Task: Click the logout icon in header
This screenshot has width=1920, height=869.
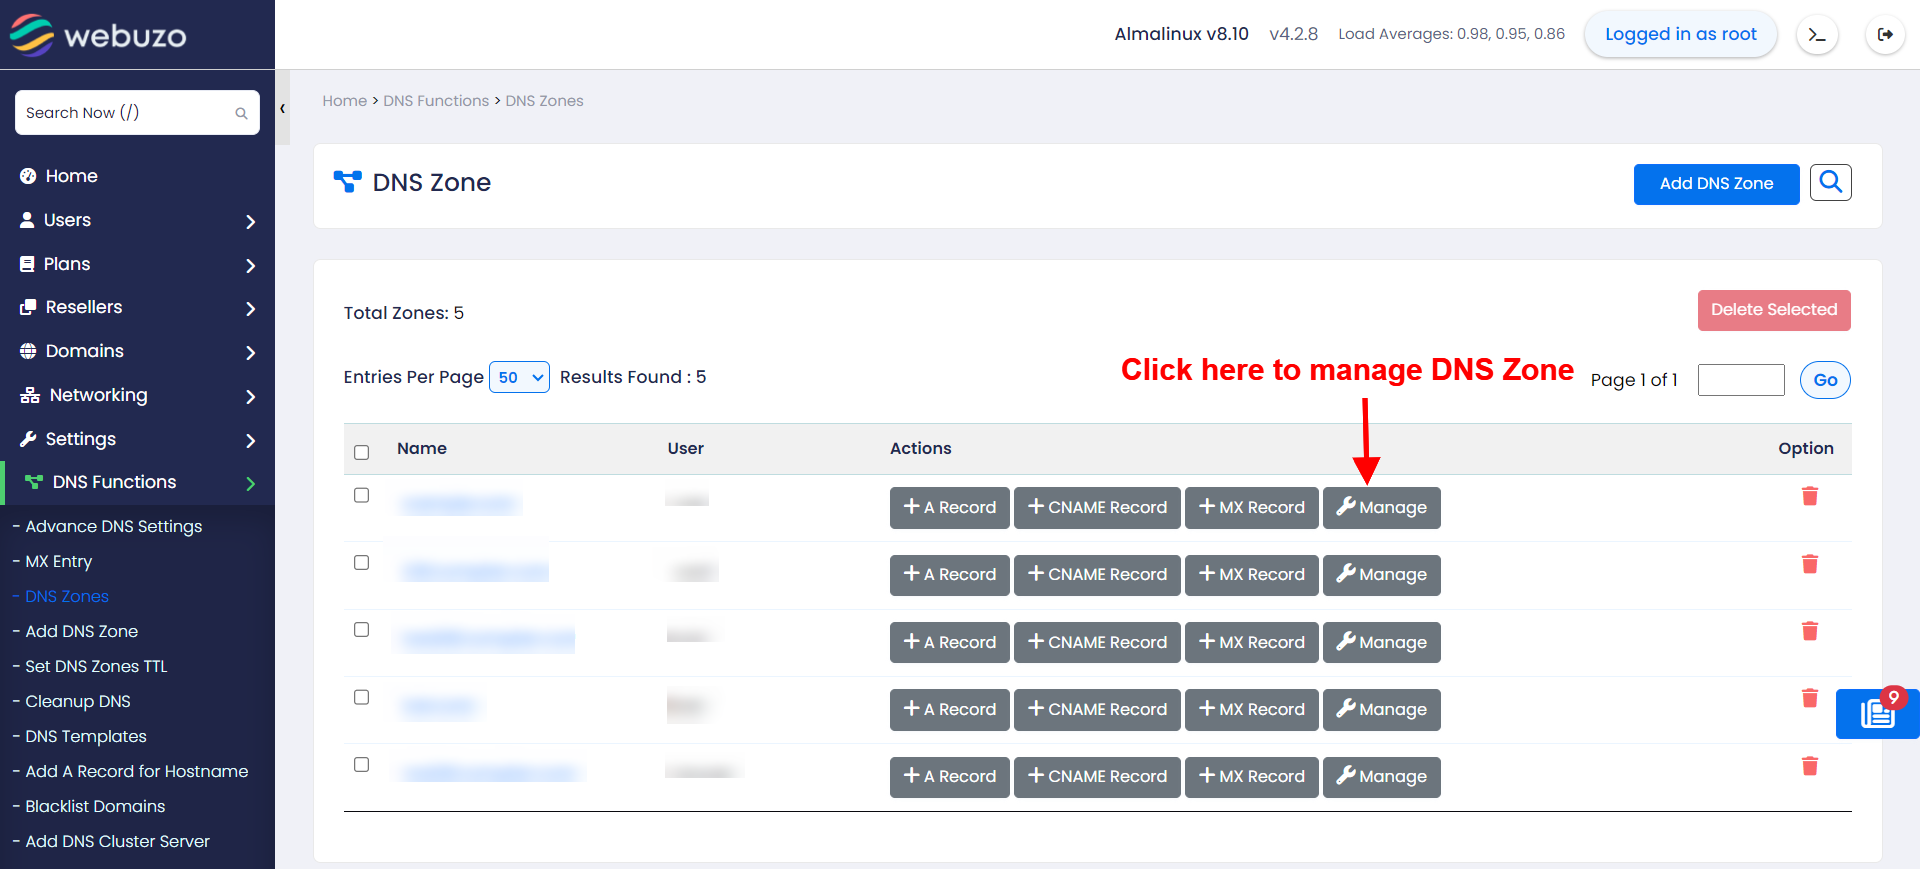Action: [1885, 35]
